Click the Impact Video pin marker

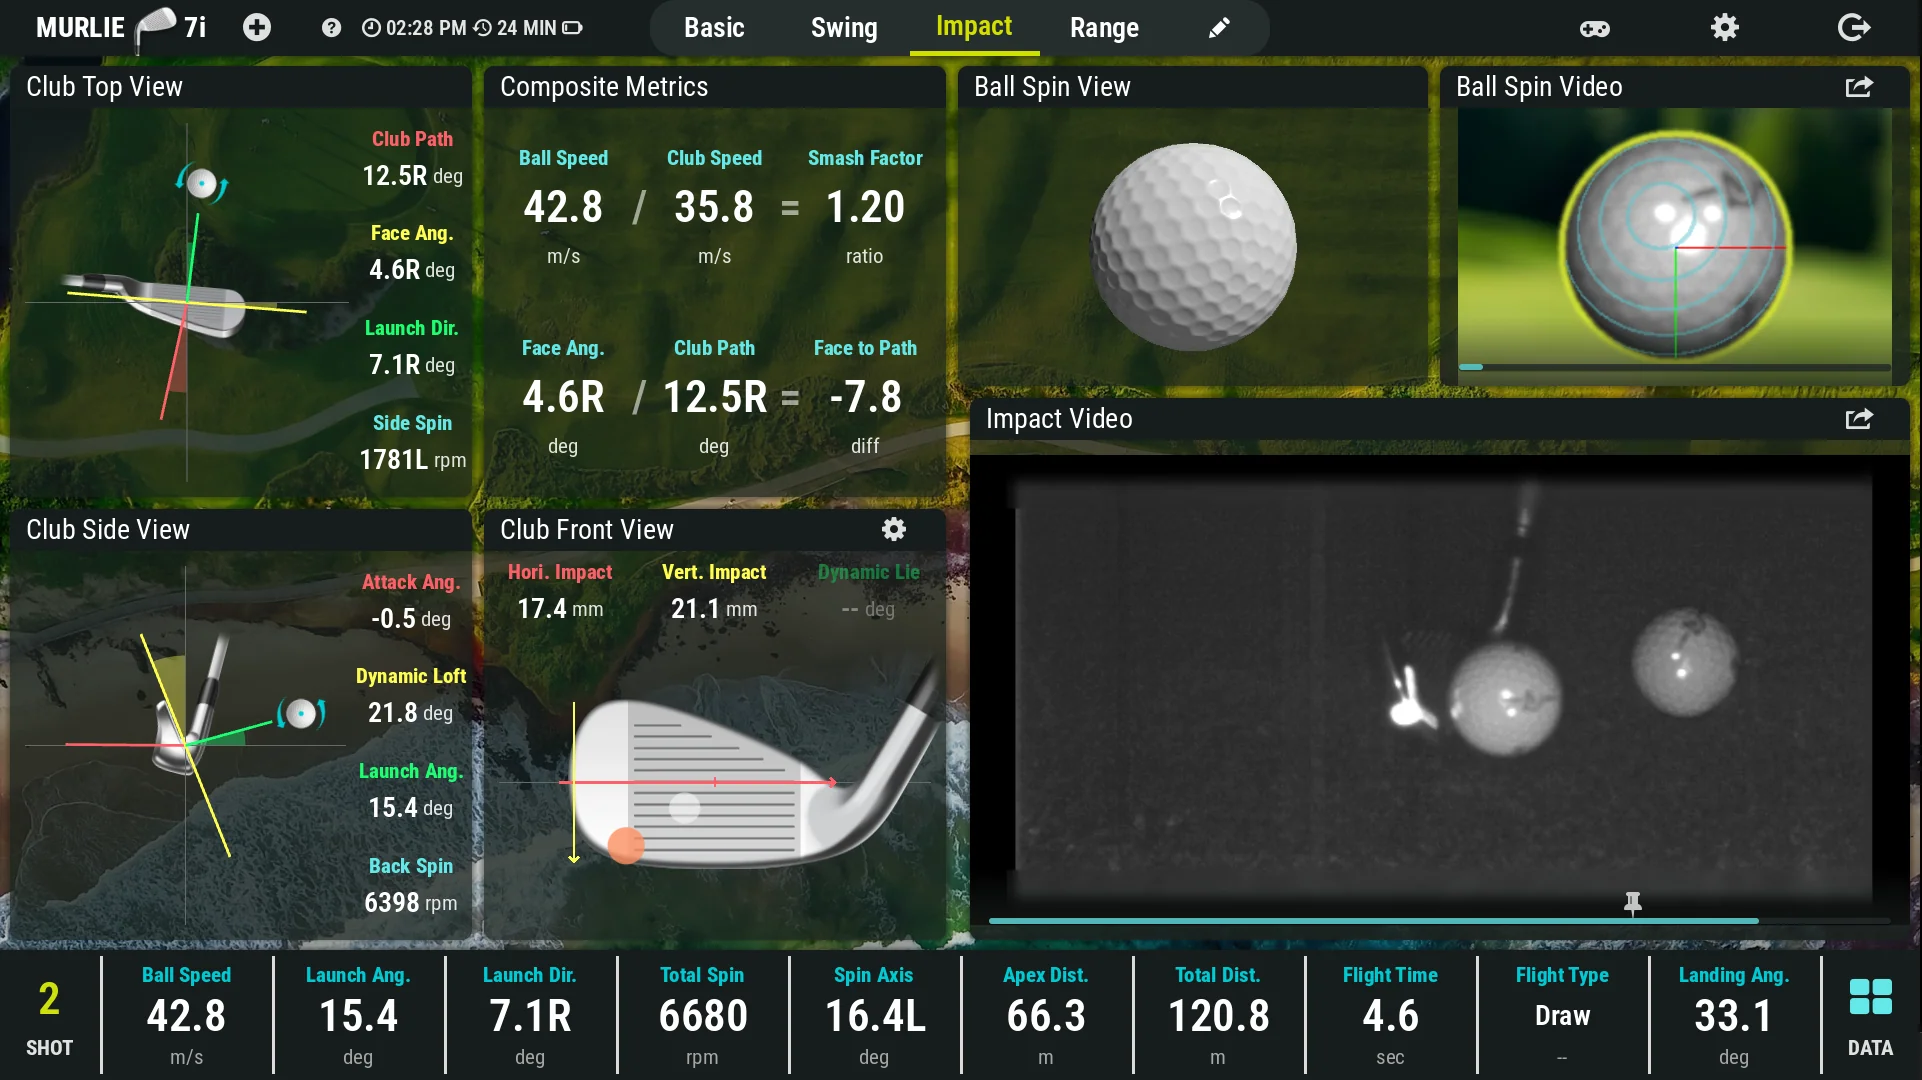pyautogui.click(x=1633, y=904)
